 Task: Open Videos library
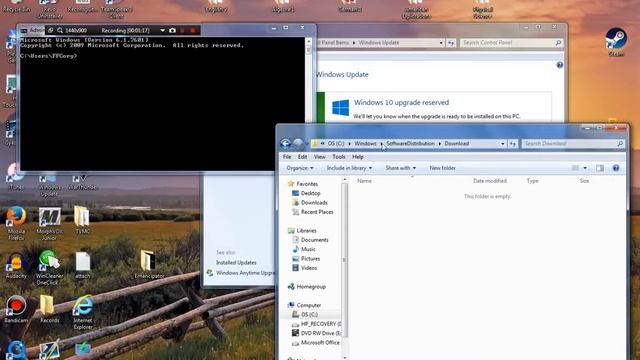(x=304, y=268)
